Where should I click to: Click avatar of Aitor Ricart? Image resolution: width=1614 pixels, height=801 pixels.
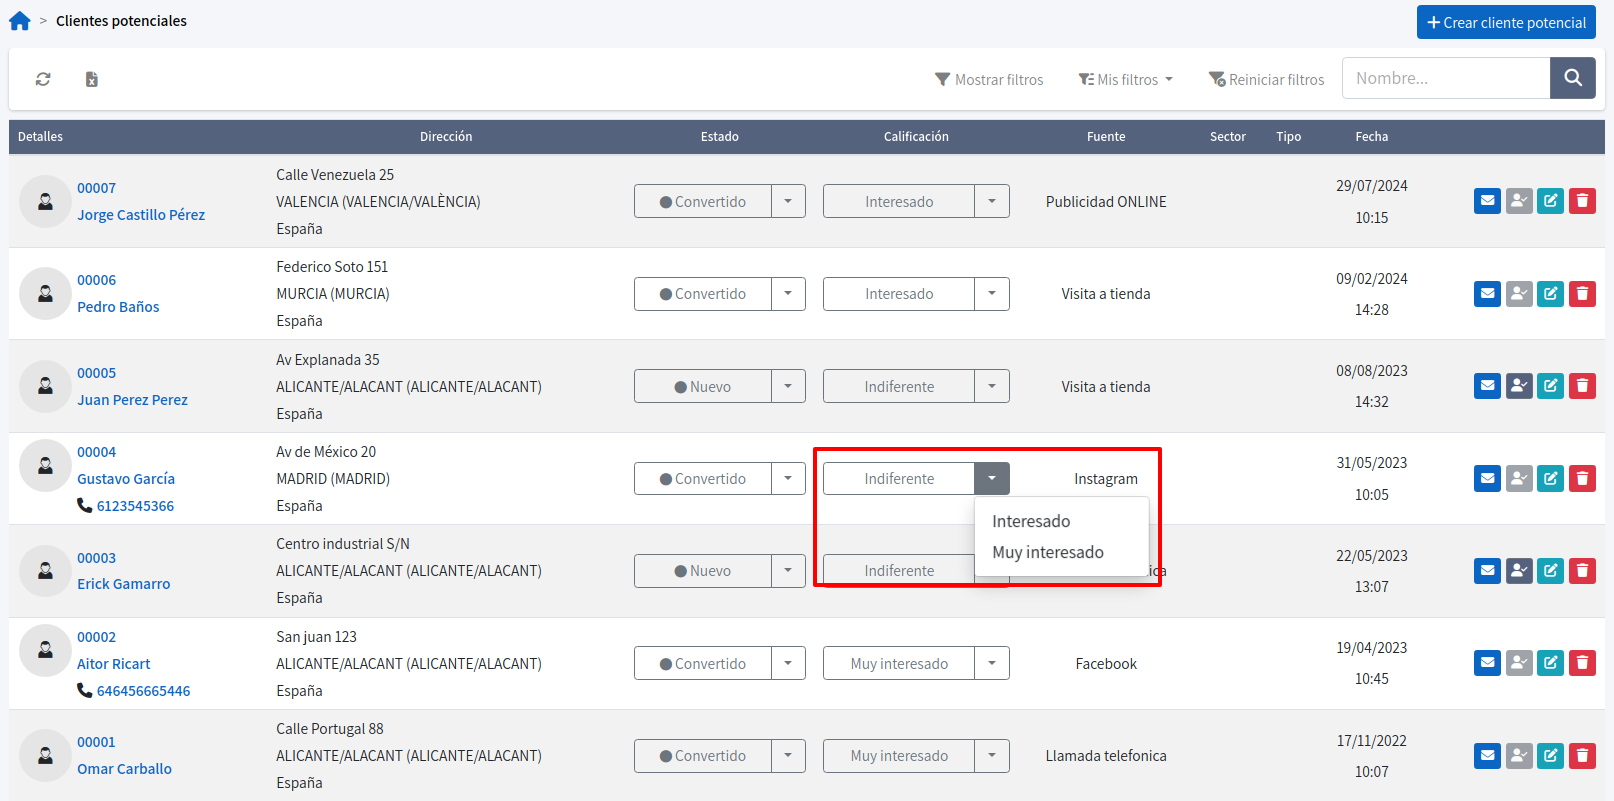[45, 650]
